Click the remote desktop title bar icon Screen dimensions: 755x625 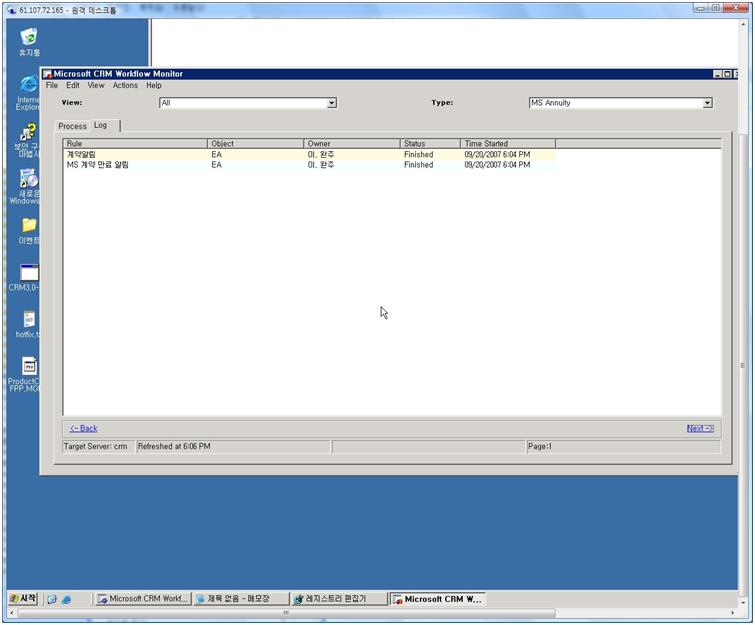click(x=12, y=10)
